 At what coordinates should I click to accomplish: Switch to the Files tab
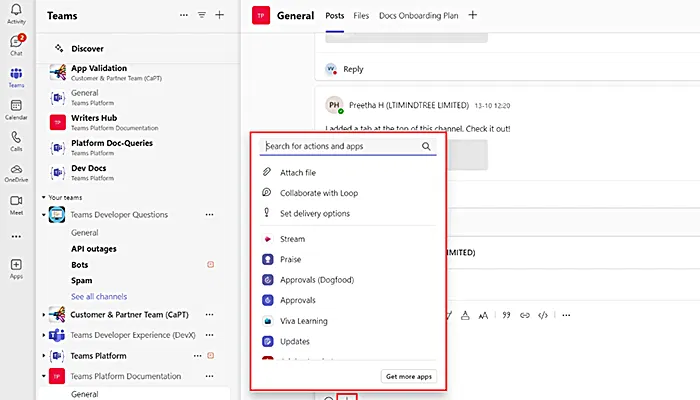pyautogui.click(x=361, y=16)
